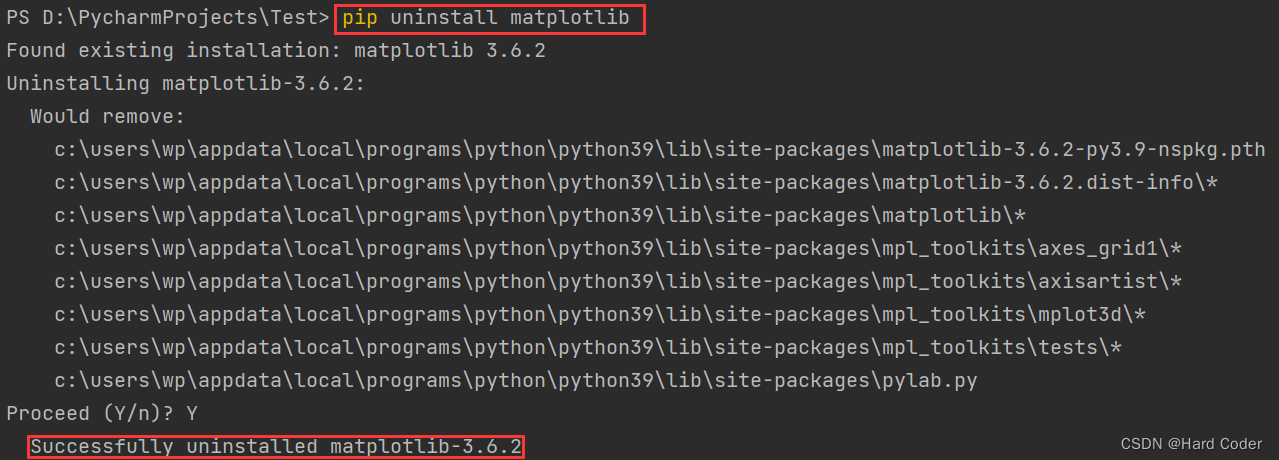Select the Found existing installation line
Viewport: 1279px width, 460px height.
point(275,51)
